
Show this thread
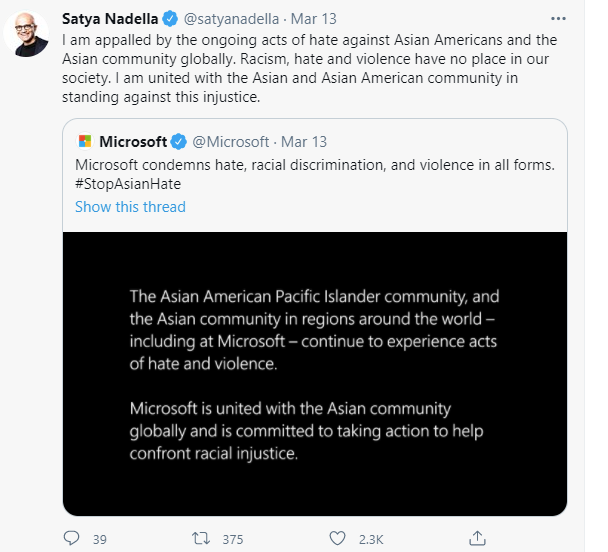130,207
